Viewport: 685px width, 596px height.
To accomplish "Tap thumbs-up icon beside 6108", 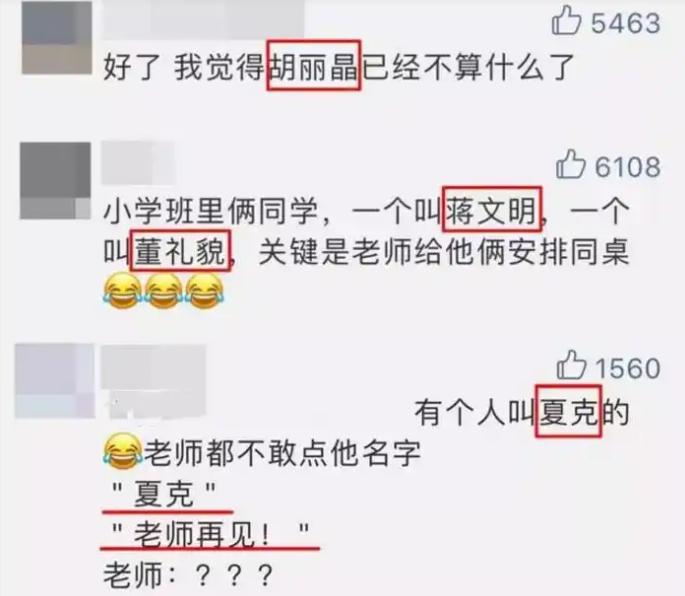I will 571,164.
